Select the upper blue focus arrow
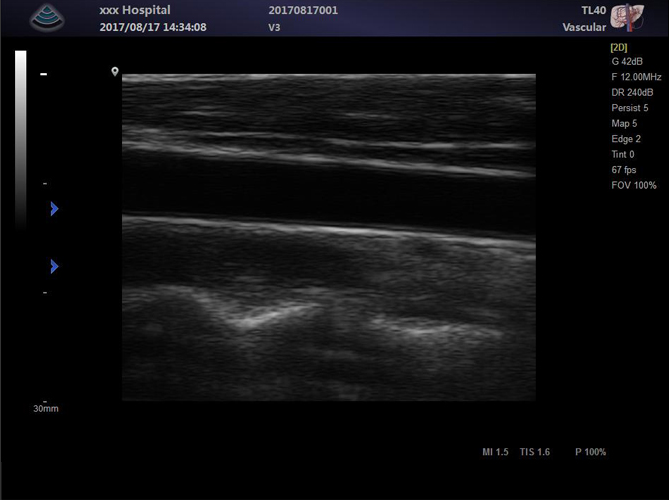This screenshot has width=669, height=500. tap(54, 209)
